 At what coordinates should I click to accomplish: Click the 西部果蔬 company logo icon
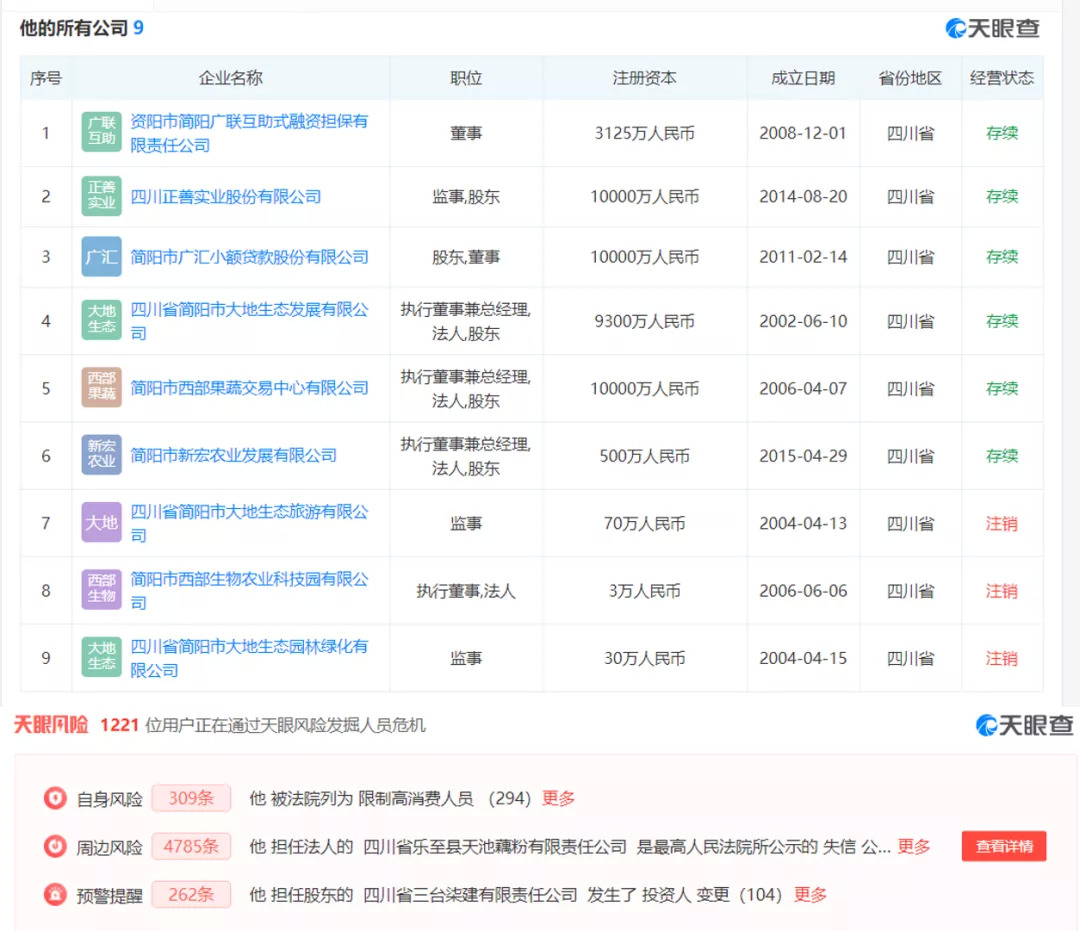click(x=101, y=388)
